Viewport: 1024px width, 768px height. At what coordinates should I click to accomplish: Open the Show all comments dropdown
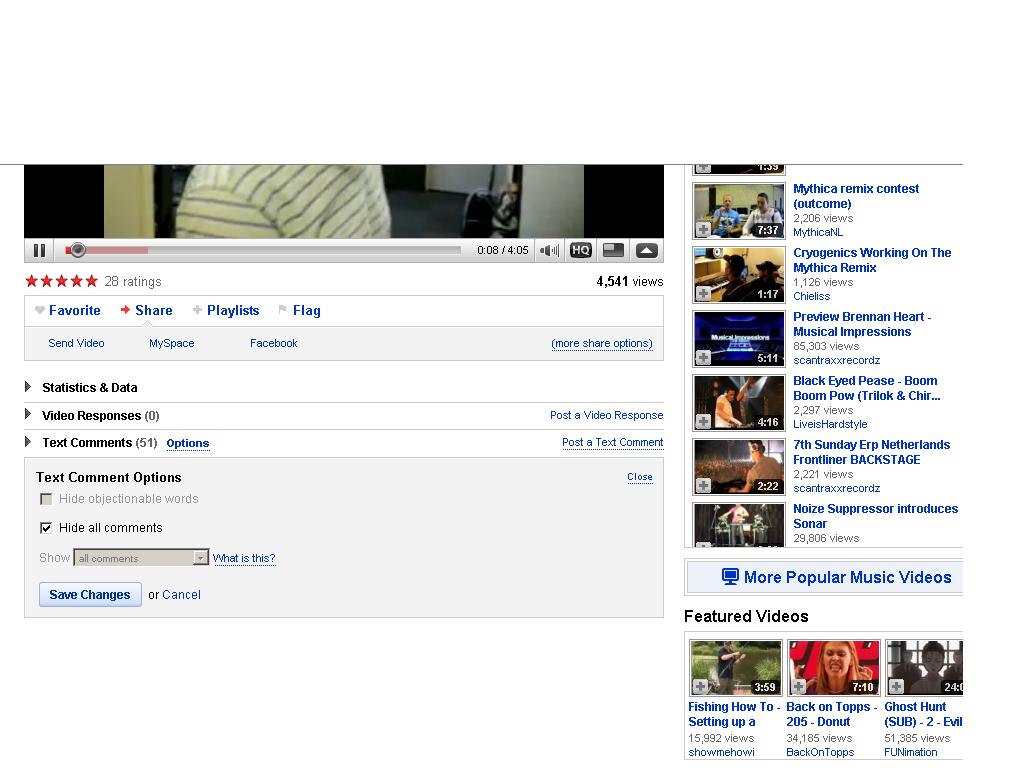tap(141, 558)
